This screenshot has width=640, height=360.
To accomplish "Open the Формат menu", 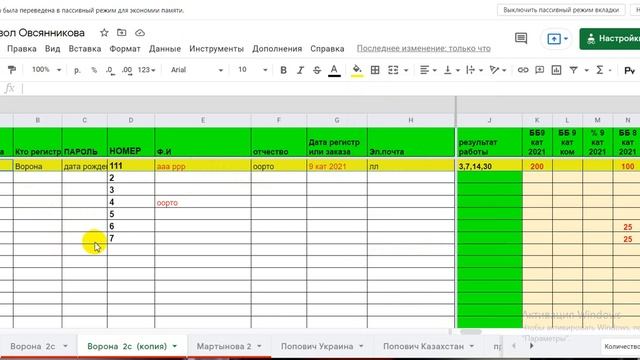I will [124, 49].
